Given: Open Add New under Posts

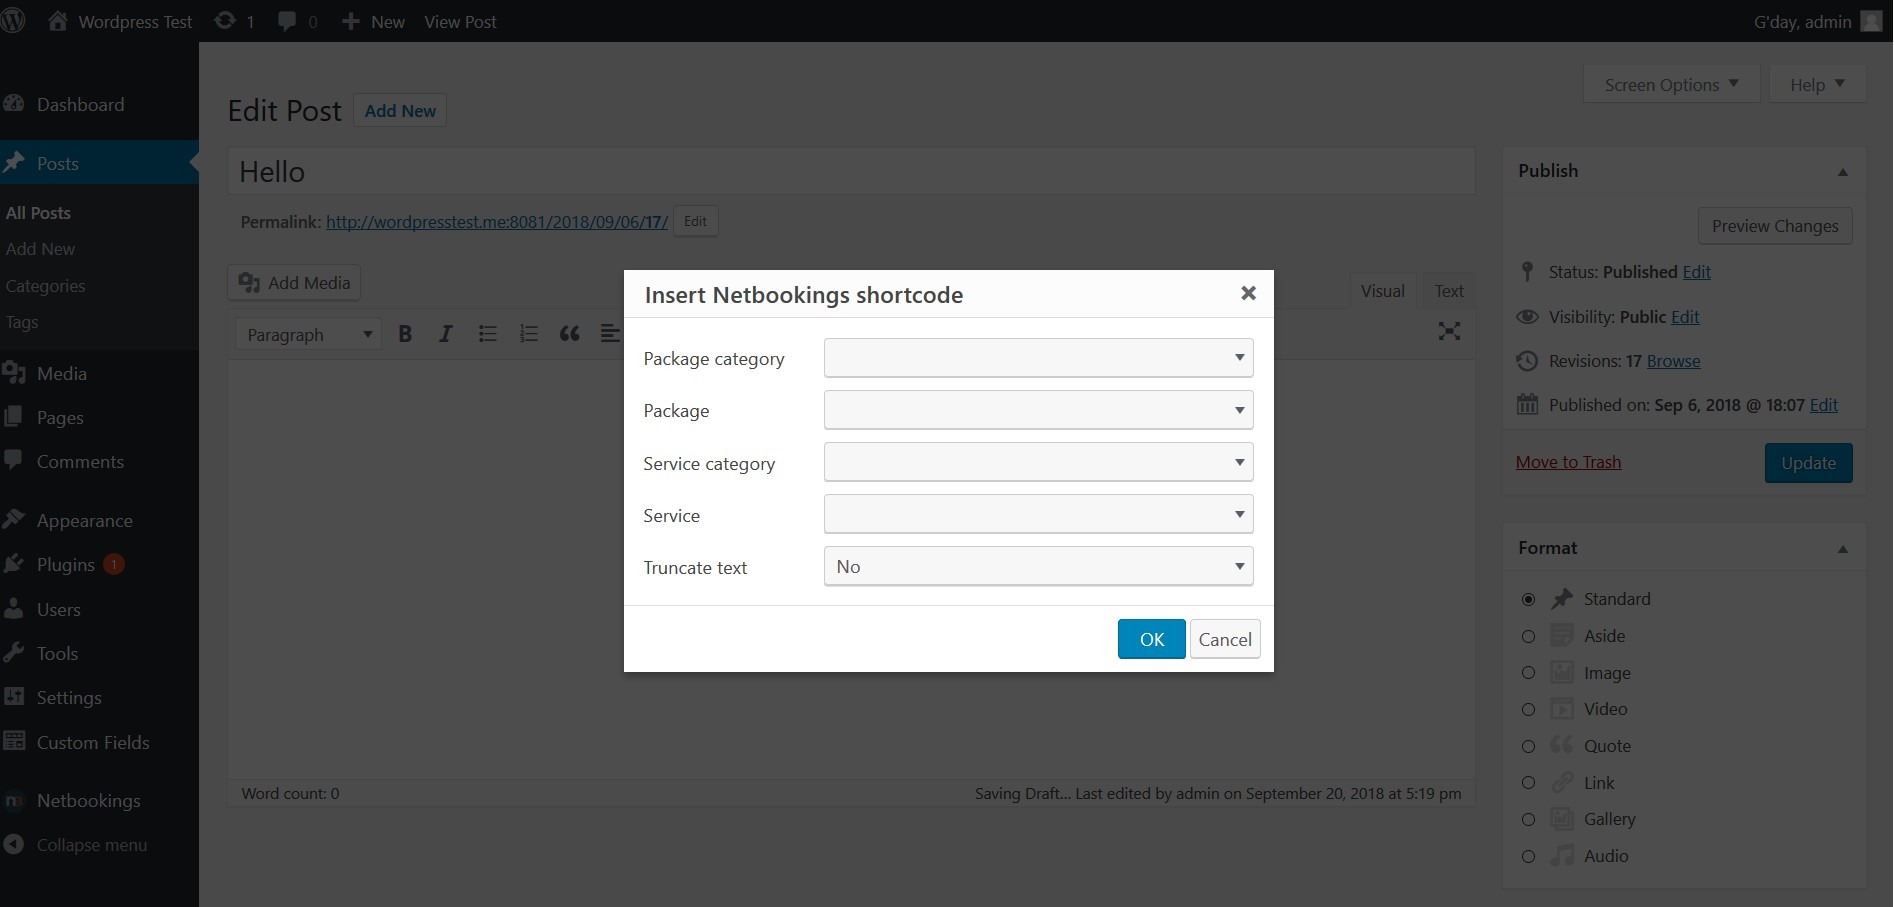Looking at the screenshot, I should pyautogui.click(x=40, y=248).
